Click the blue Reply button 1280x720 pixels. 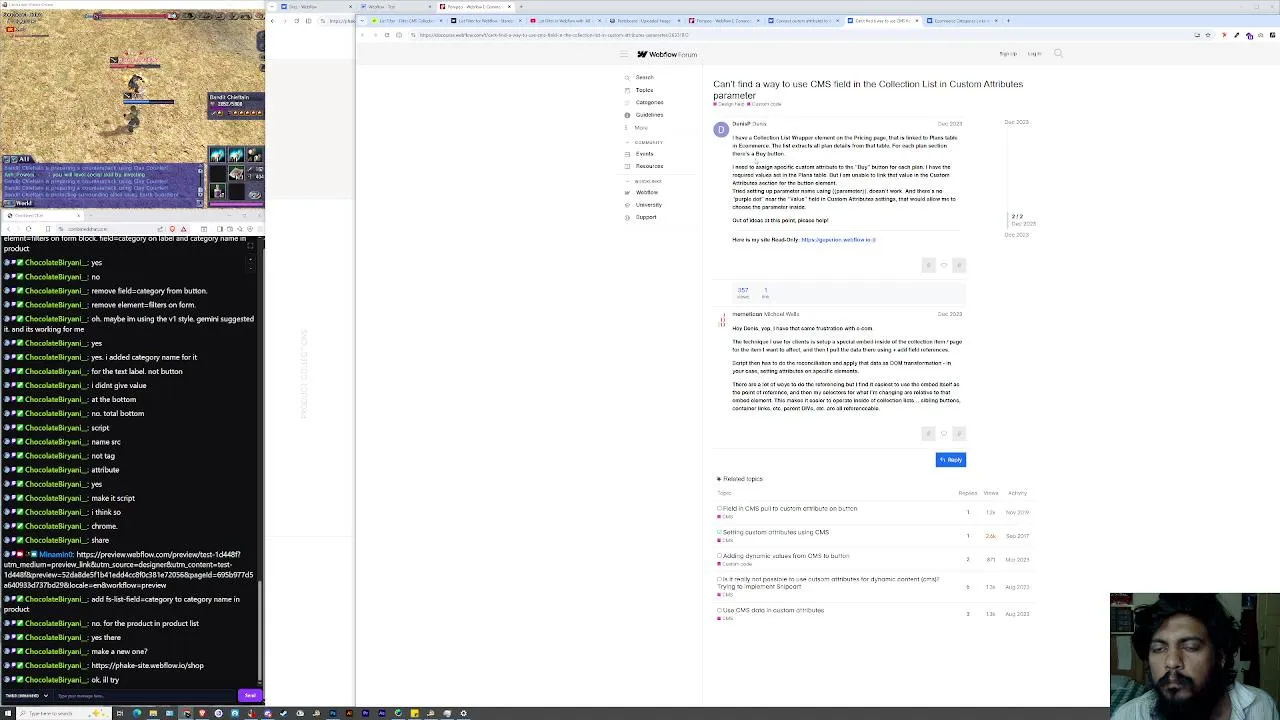pyautogui.click(x=951, y=460)
